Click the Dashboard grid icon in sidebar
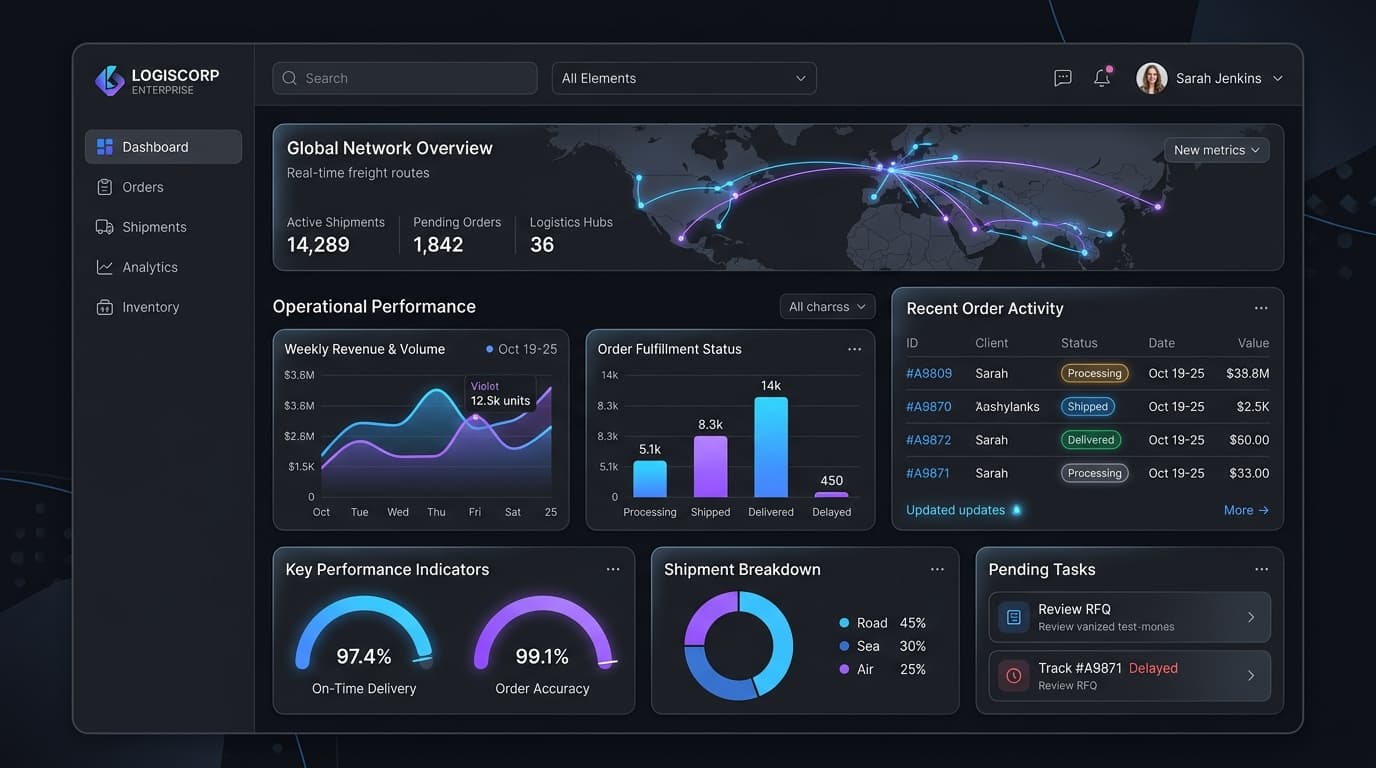The height and width of the screenshot is (768, 1376). click(104, 147)
